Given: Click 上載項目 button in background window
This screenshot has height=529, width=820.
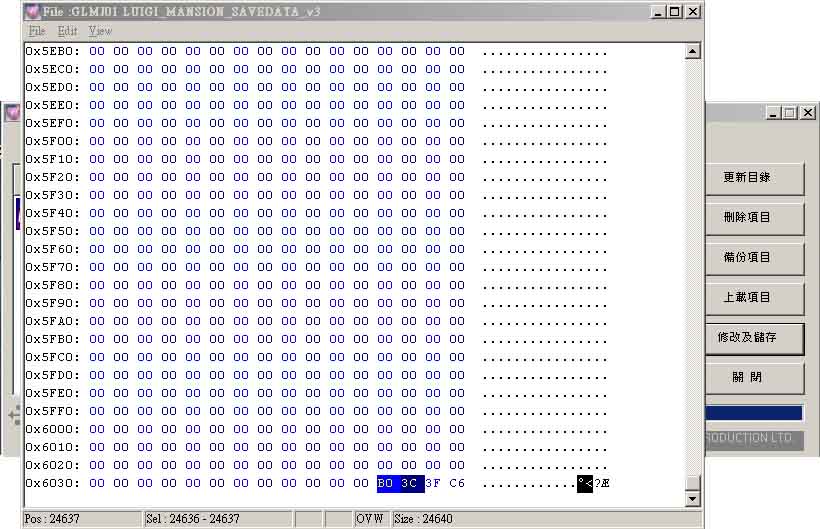Looking at the screenshot, I should (x=754, y=297).
